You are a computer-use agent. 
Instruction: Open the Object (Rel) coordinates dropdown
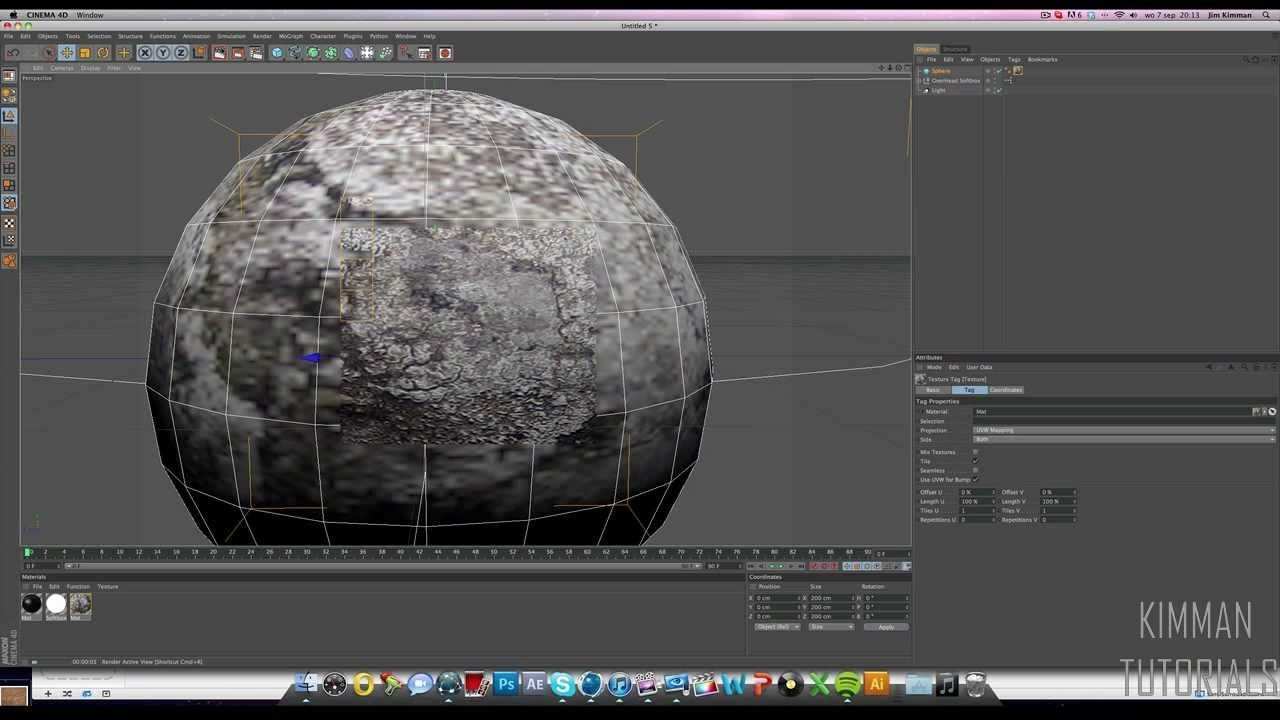(777, 627)
